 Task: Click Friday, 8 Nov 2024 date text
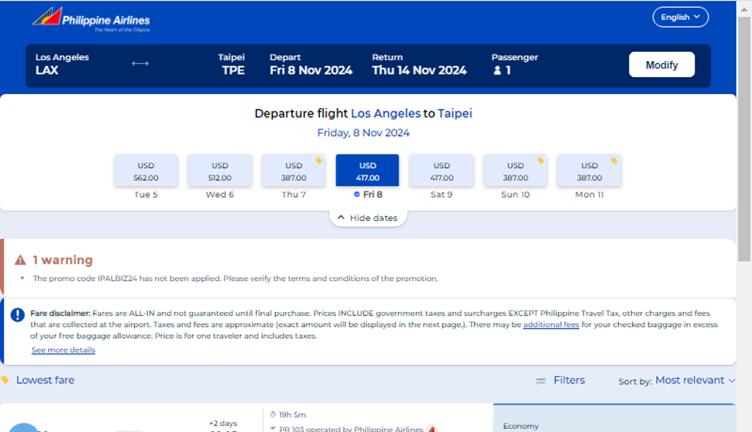(x=363, y=133)
